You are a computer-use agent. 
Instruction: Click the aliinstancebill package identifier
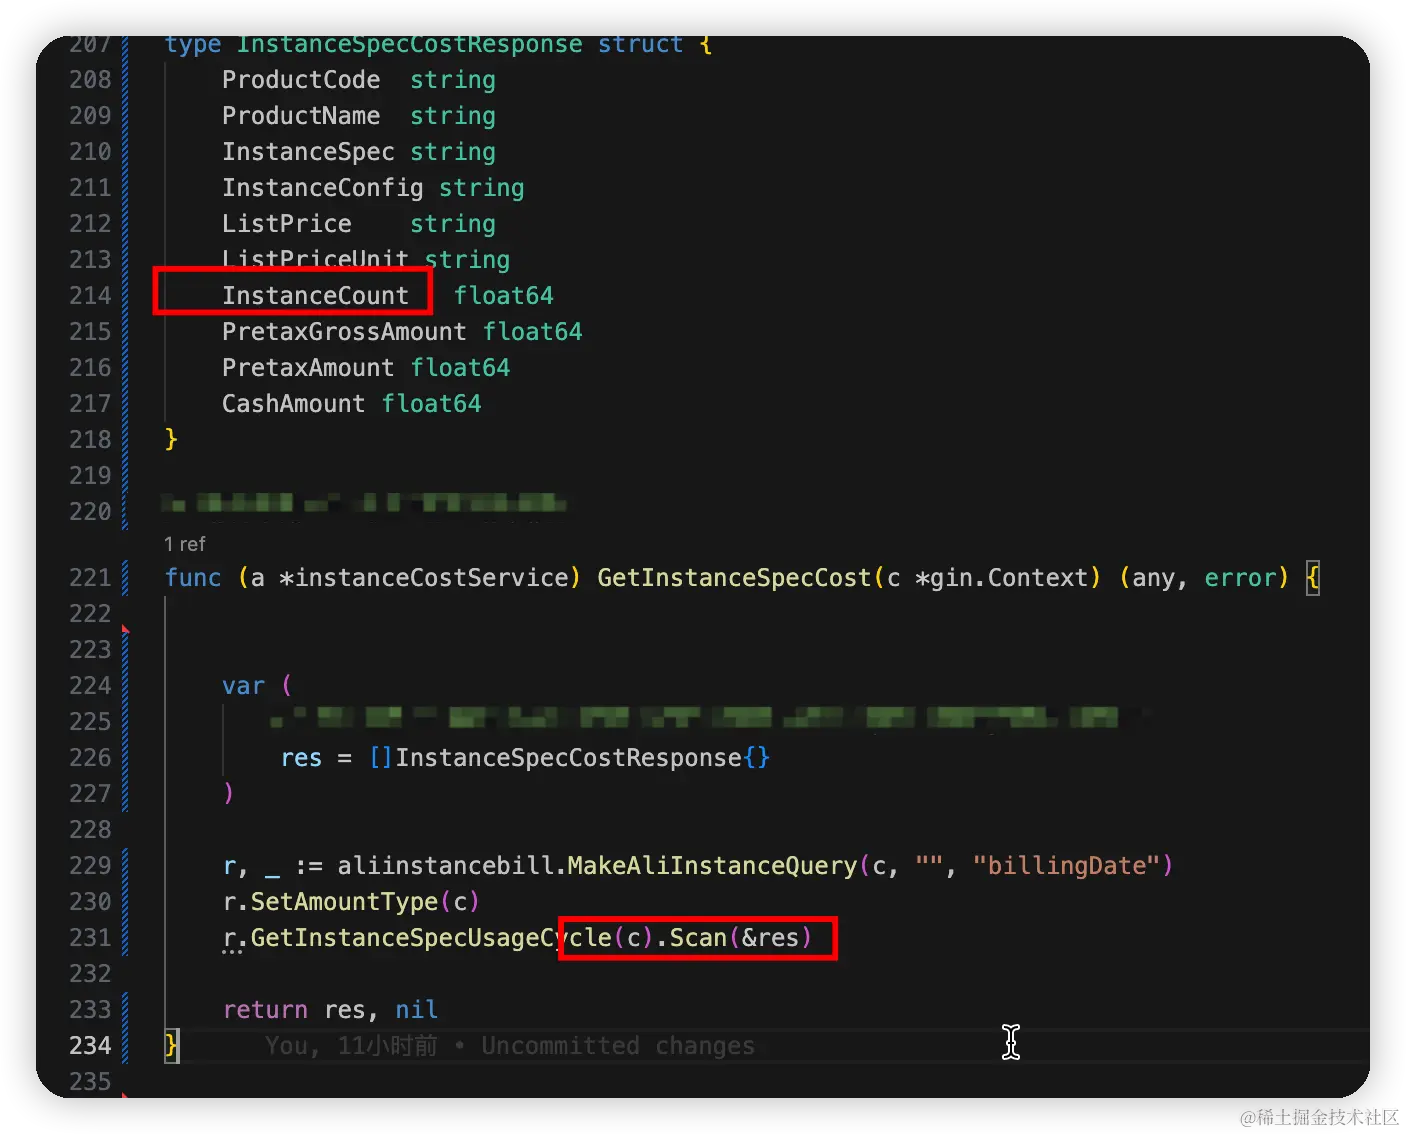[445, 866]
